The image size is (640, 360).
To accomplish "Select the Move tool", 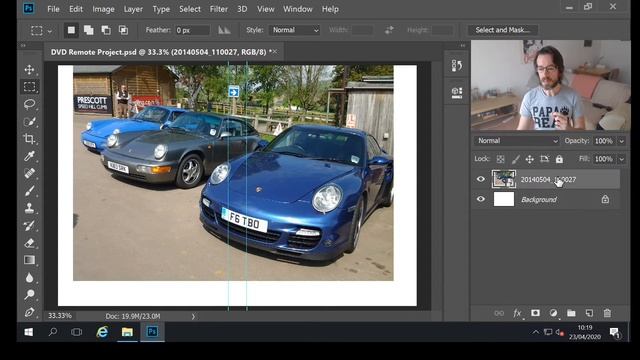I will coord(29,69).
